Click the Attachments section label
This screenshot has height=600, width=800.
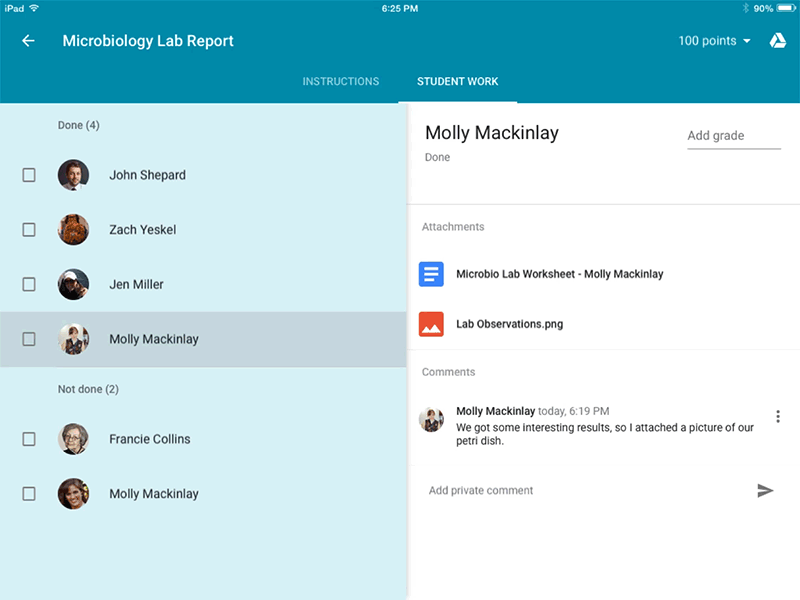pos(453,227)
